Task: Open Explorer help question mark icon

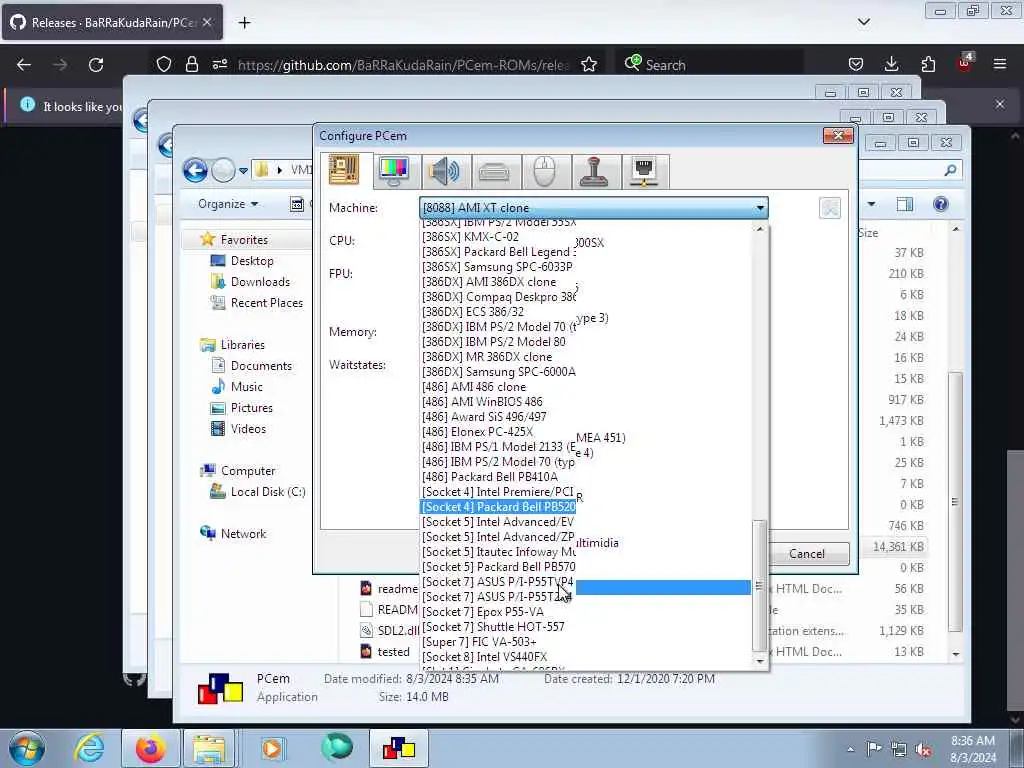Action: point(940,204)
